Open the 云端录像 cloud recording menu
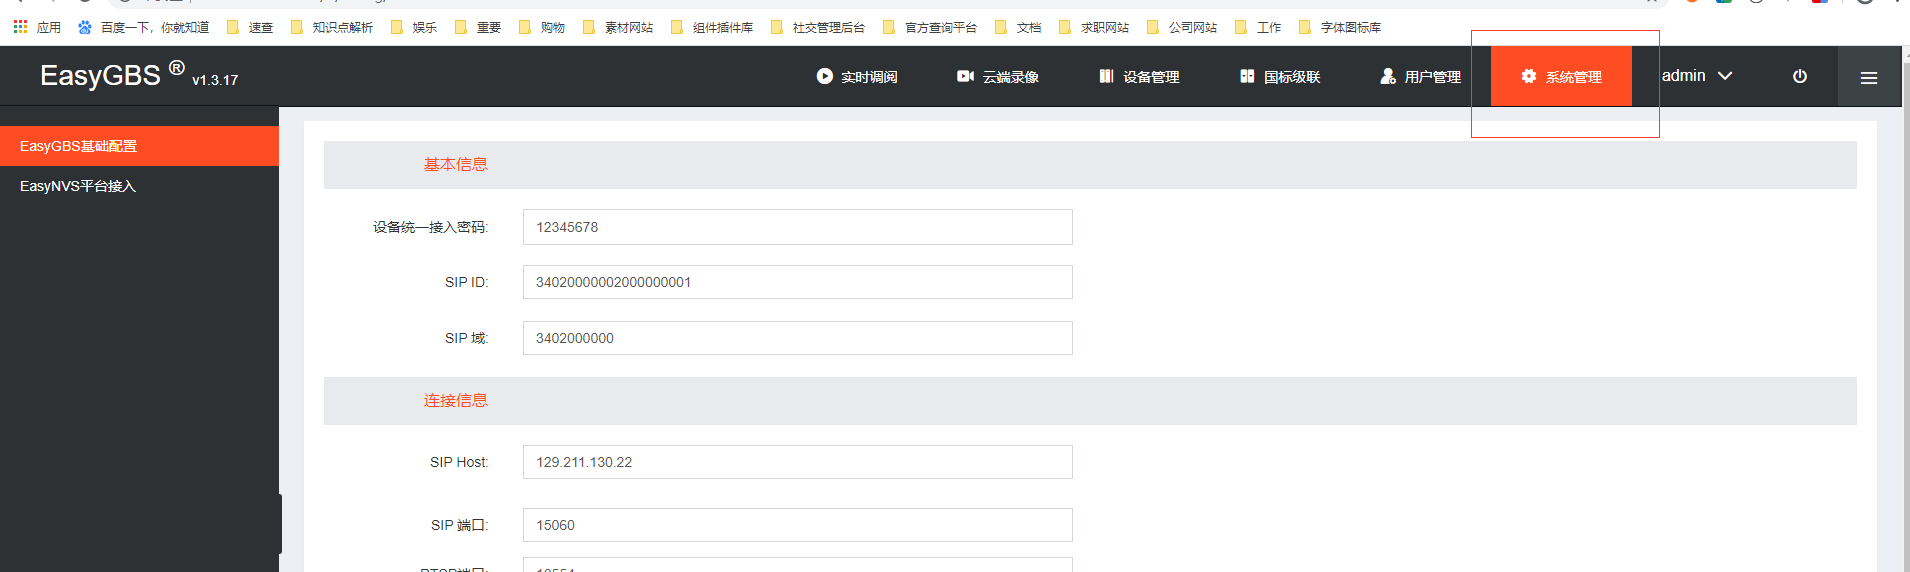 [998, 76]
